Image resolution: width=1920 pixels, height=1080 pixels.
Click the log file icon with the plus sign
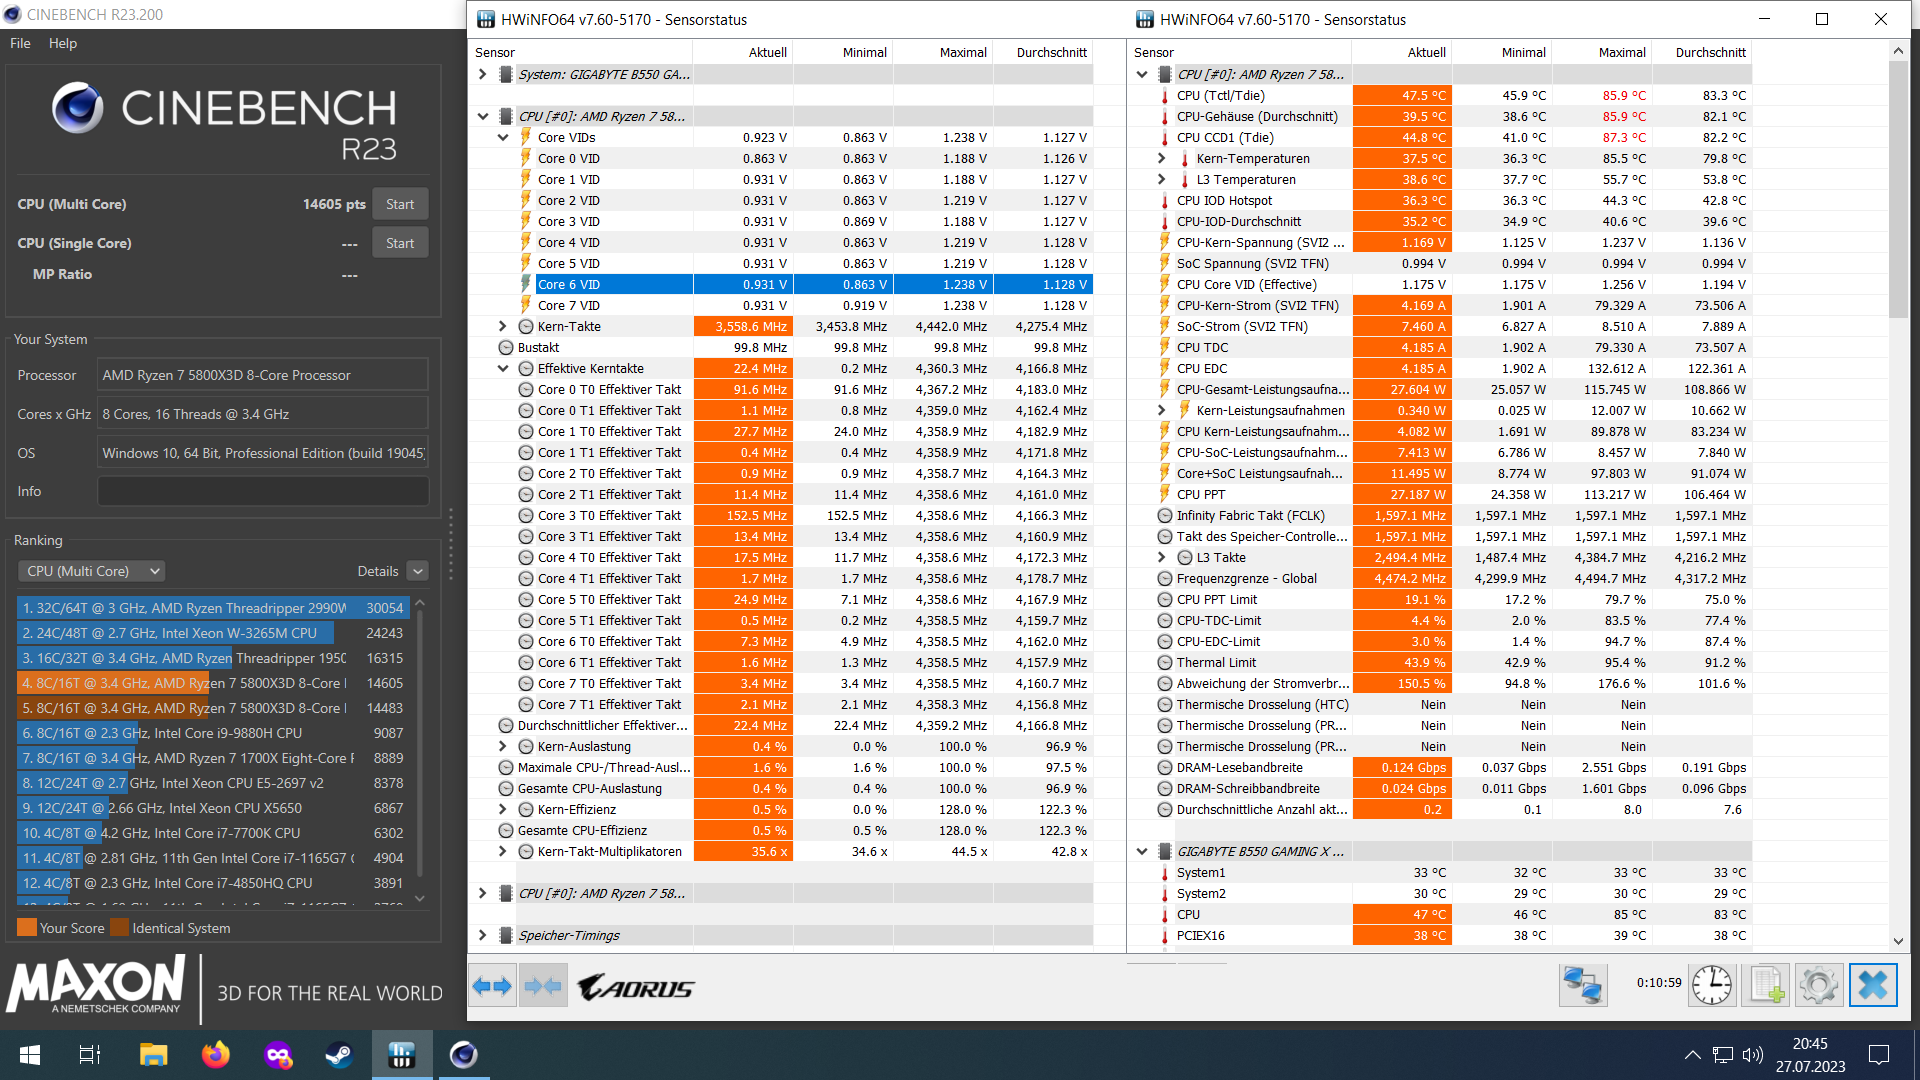1766,985
